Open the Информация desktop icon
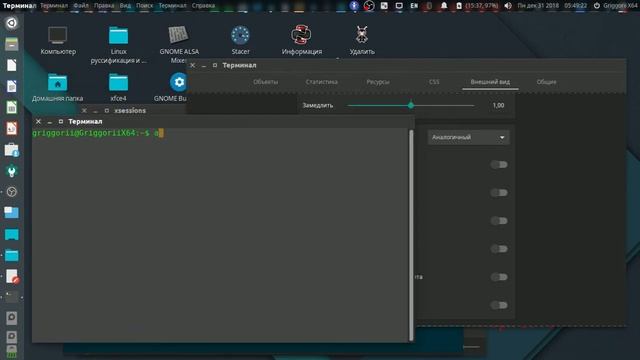640x360 pixels. 302,40
